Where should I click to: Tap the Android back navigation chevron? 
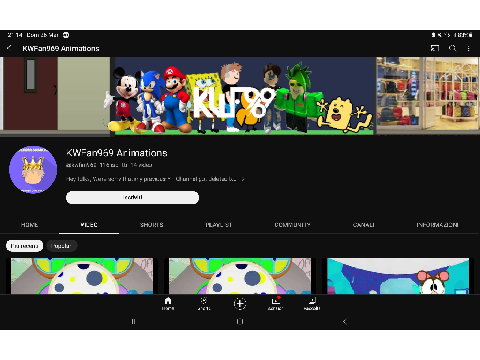coord(345,321)
